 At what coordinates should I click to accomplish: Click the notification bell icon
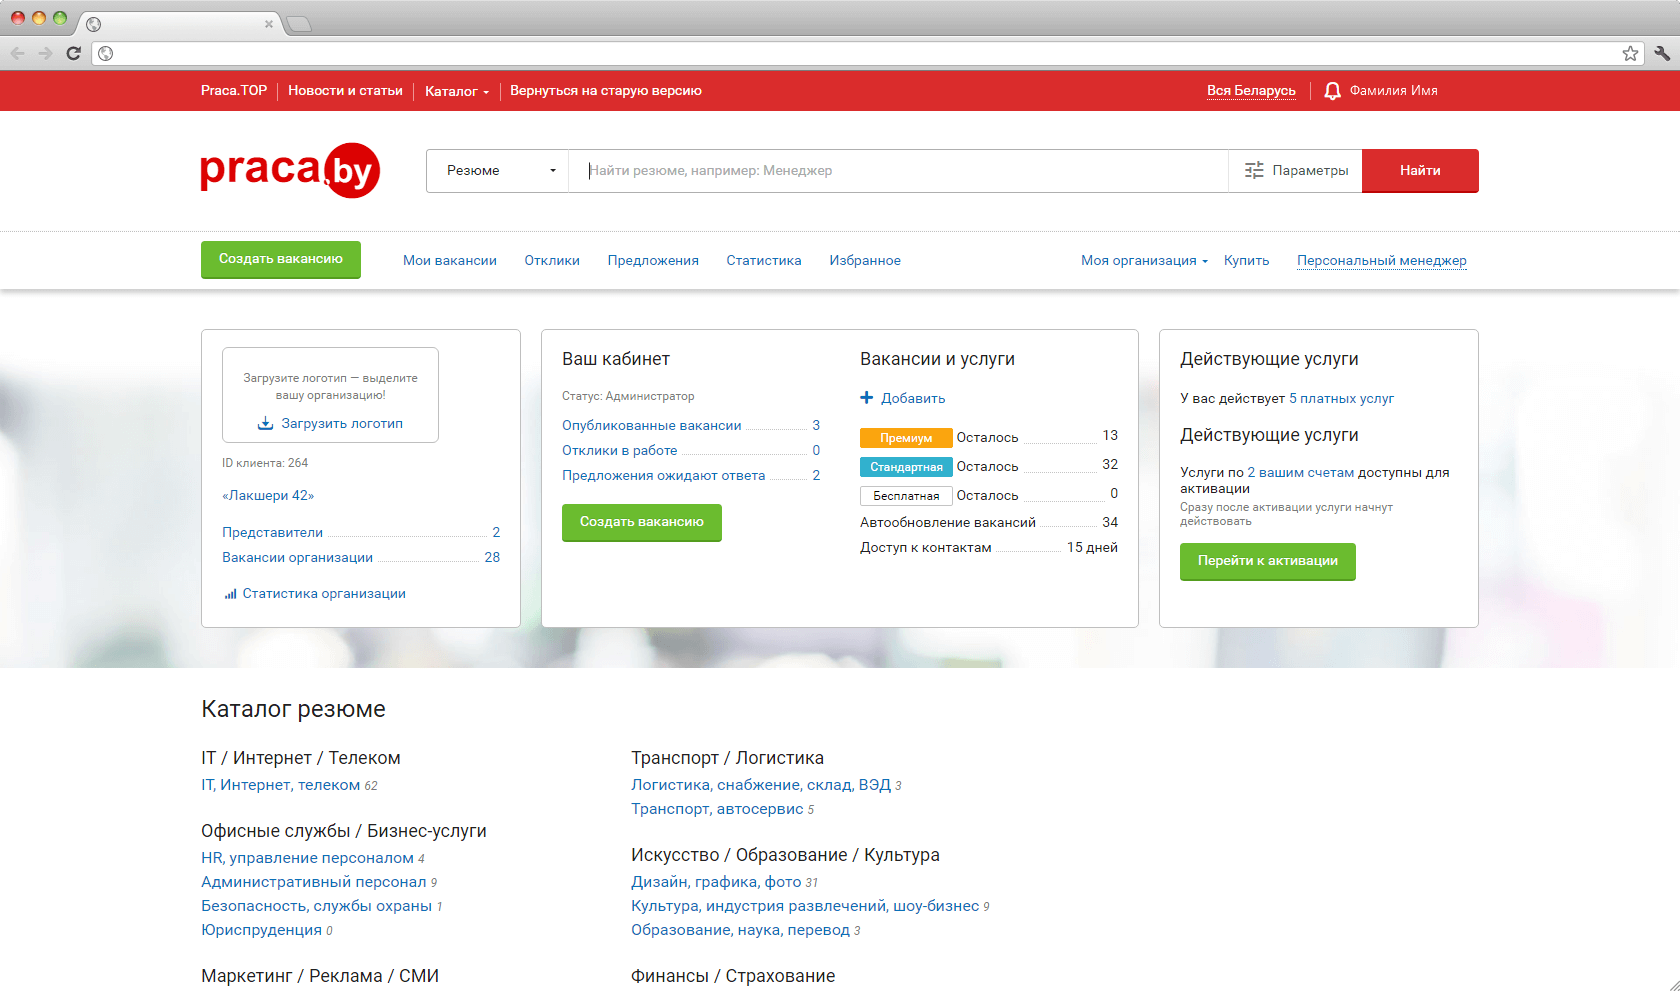coord(1332,91)
